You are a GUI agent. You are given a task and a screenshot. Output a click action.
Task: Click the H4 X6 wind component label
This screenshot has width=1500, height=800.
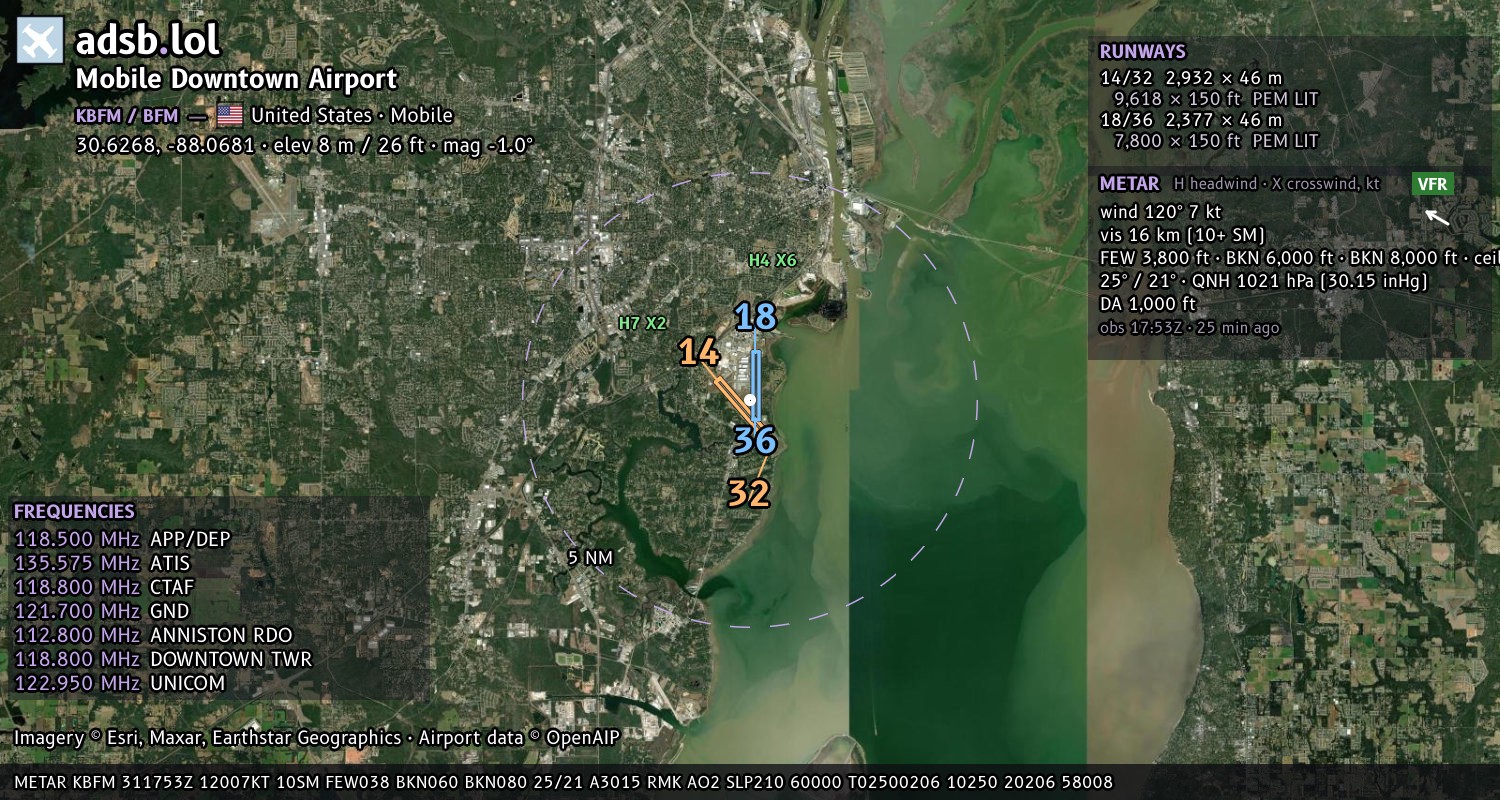point(773,261)
